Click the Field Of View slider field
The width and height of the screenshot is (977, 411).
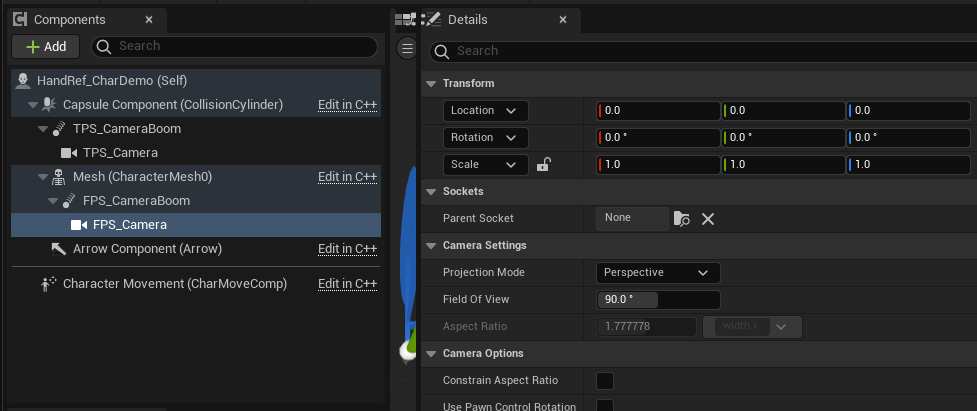point(657,300)
